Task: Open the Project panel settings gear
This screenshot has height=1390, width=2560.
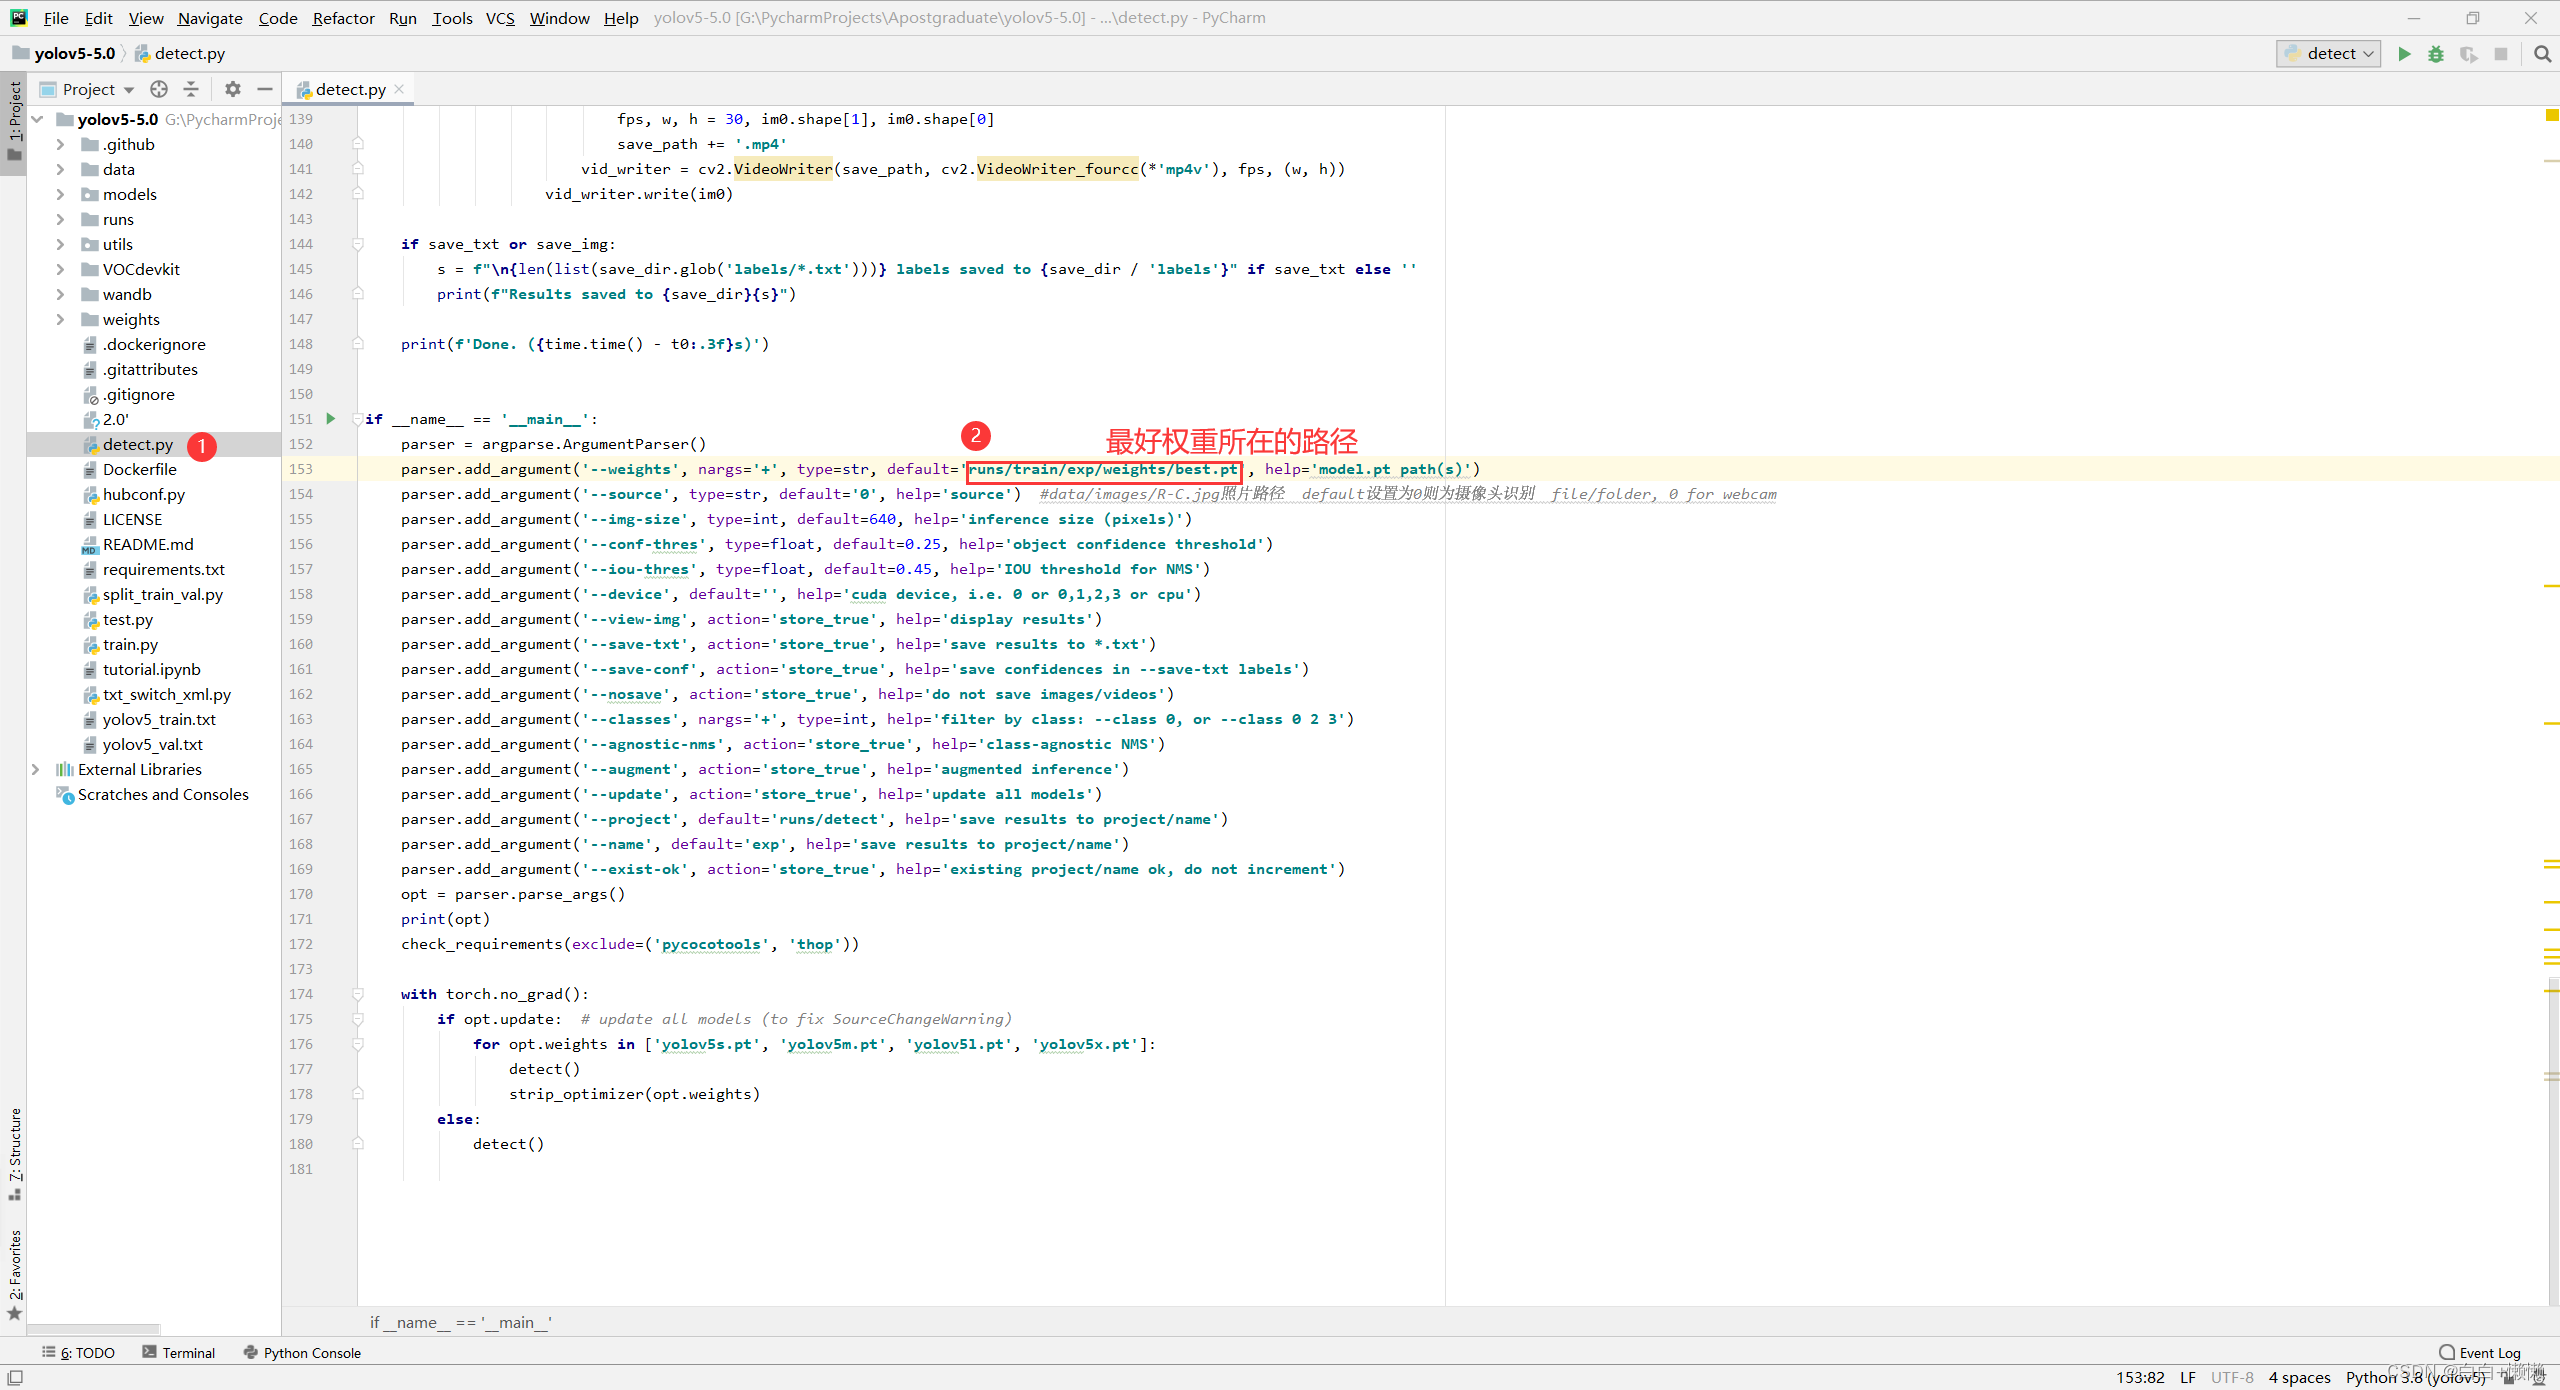Action: (233, 89)
